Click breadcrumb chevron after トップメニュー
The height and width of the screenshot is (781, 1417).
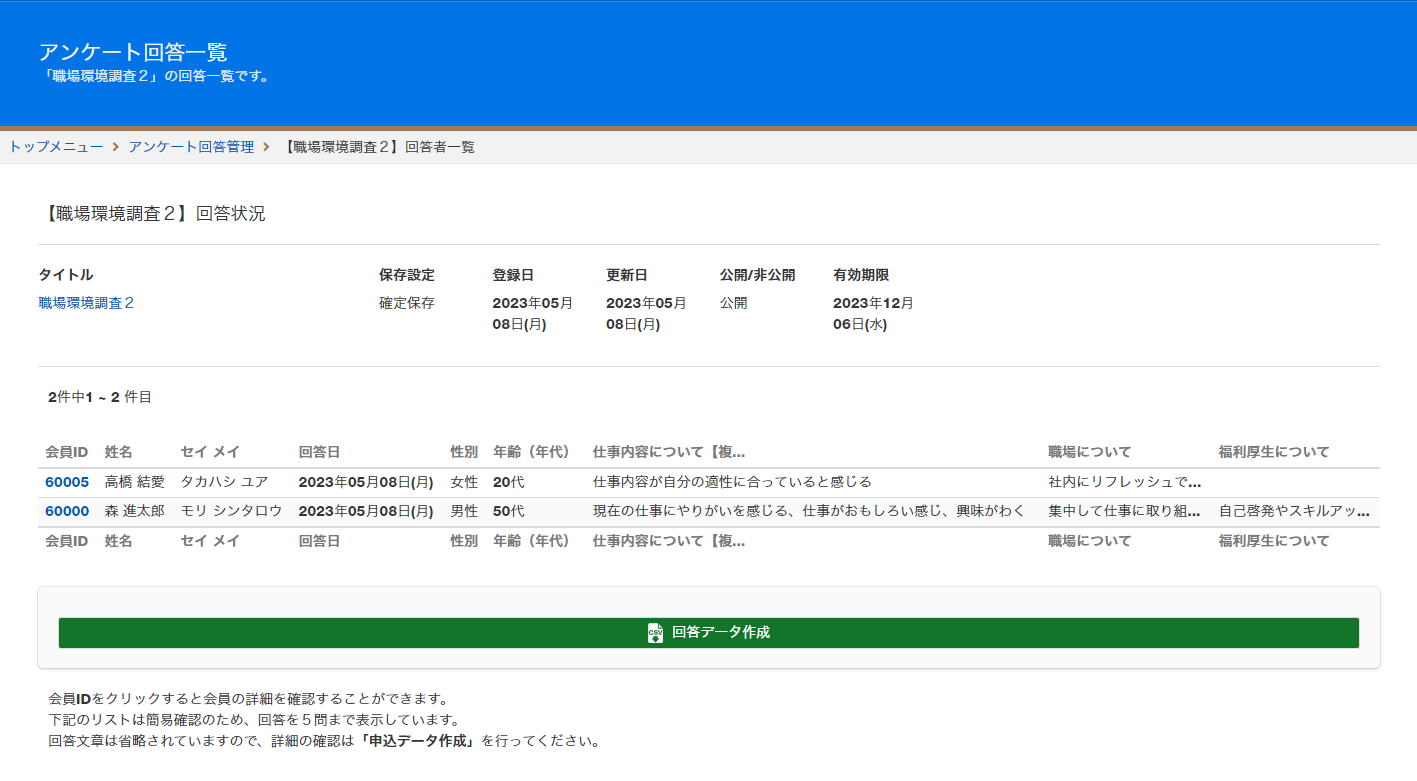[116, 147]
